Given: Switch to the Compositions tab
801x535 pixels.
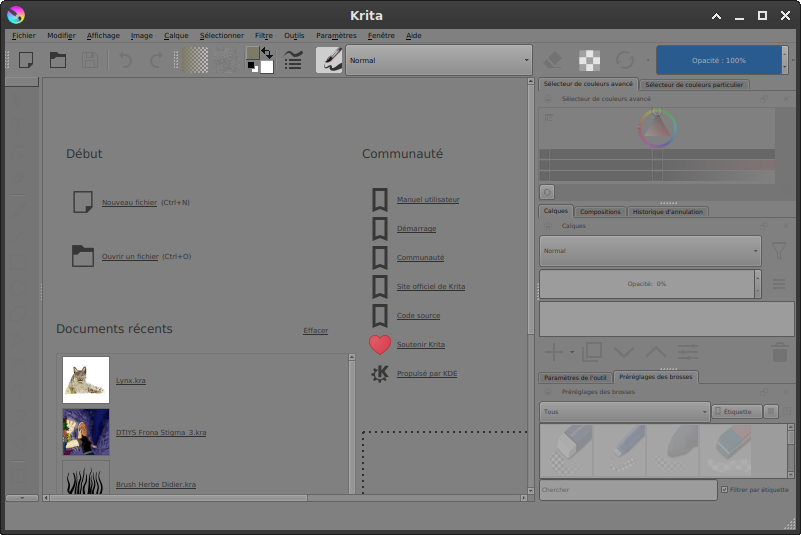Looking at the screenshot, I should click(x=600, y=212).
